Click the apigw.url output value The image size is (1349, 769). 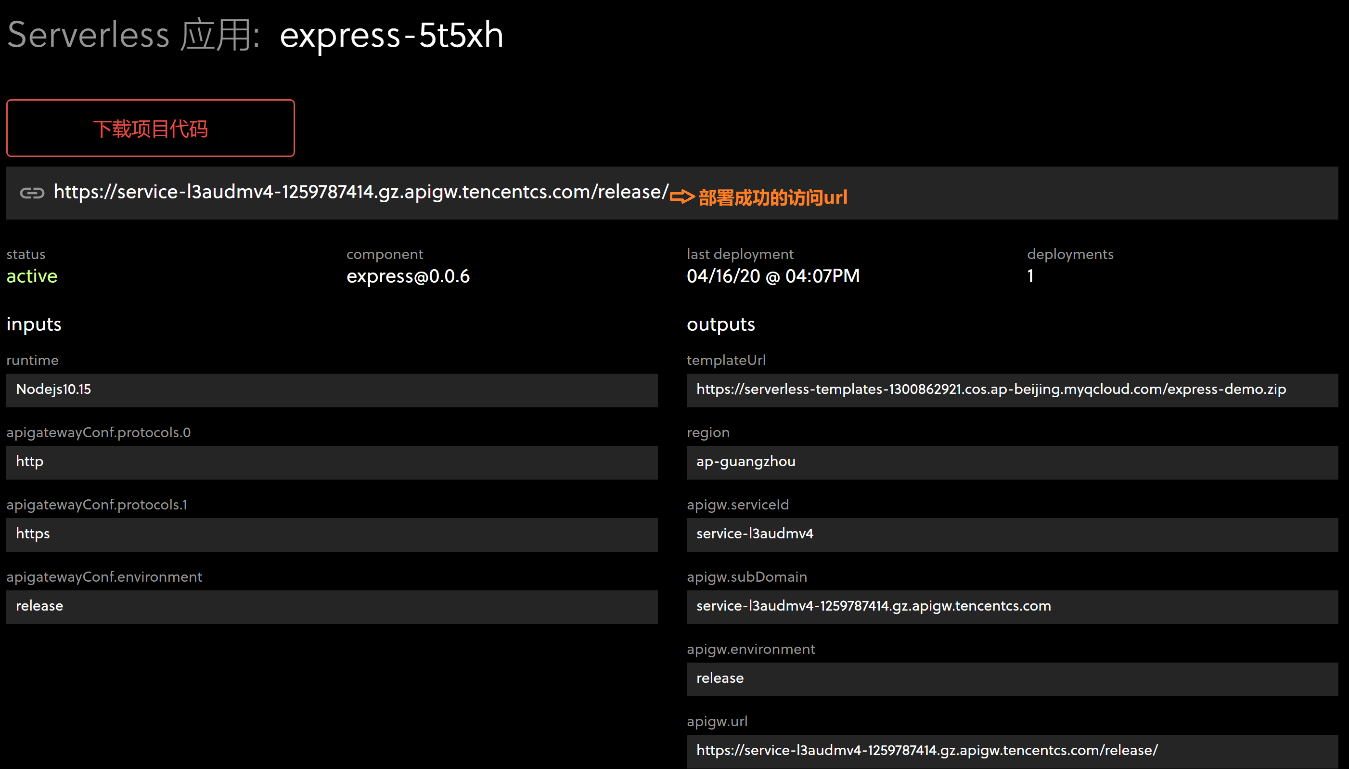point(1011,750)
